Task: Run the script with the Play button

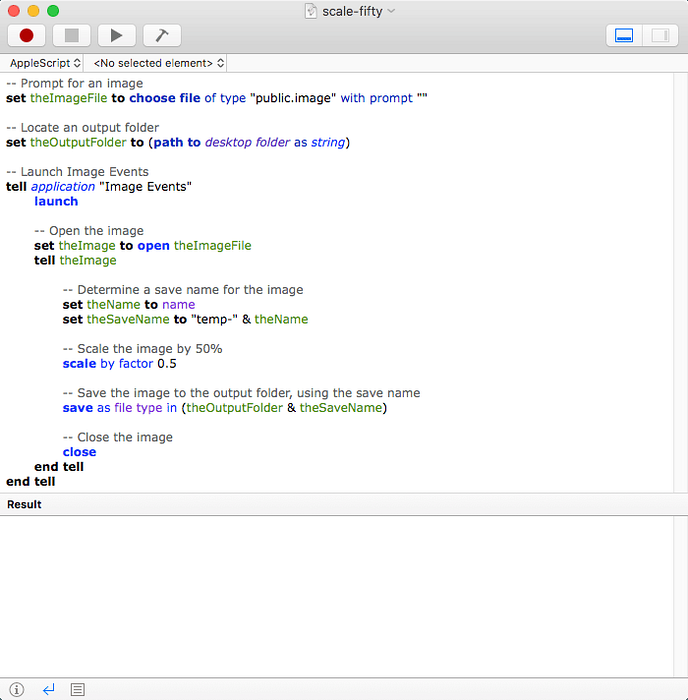Action: tap(116, 35)
